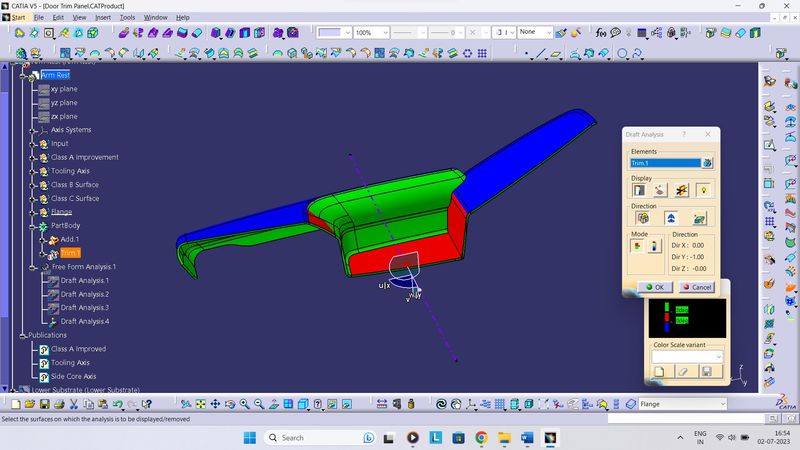Viewport: 800px width, 450px height.
Task: Click Cancel in Draft Analysis dialog
Action: tap(697, 287)
